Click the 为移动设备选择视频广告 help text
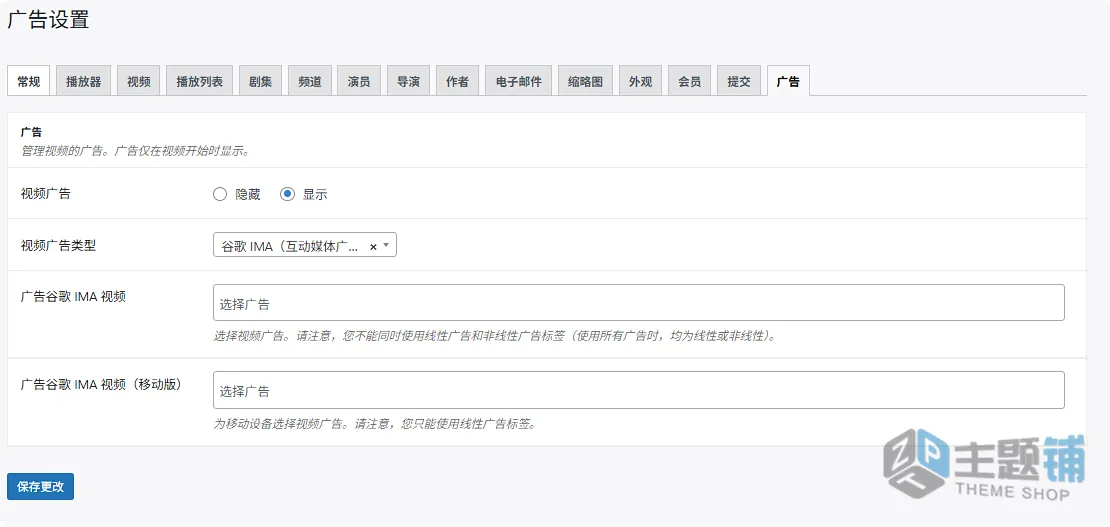The width and height of the screenshot is (1110, 527). click(375, 424)
